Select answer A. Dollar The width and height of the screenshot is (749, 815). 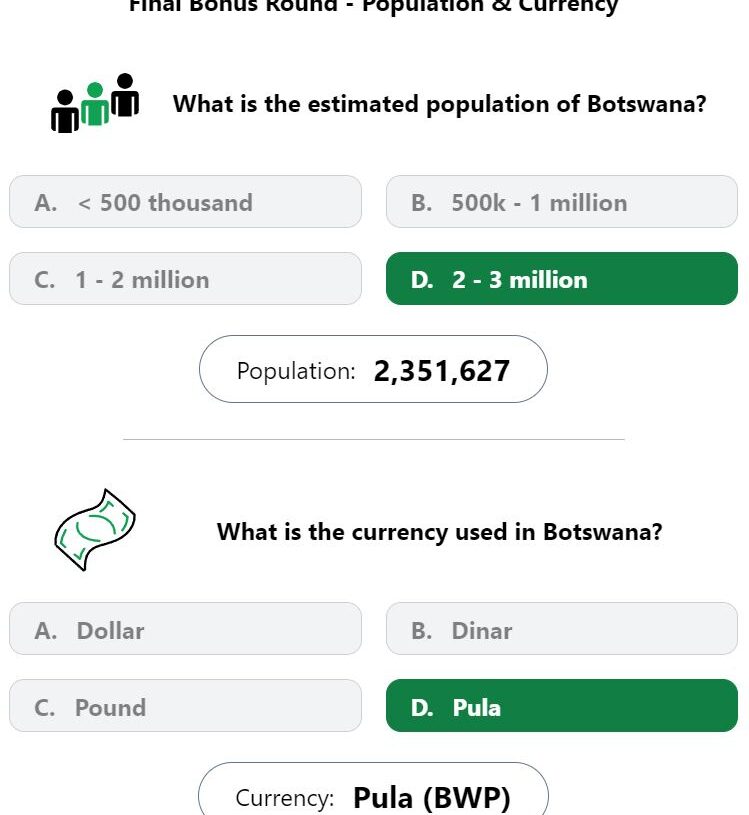[186, 629]
